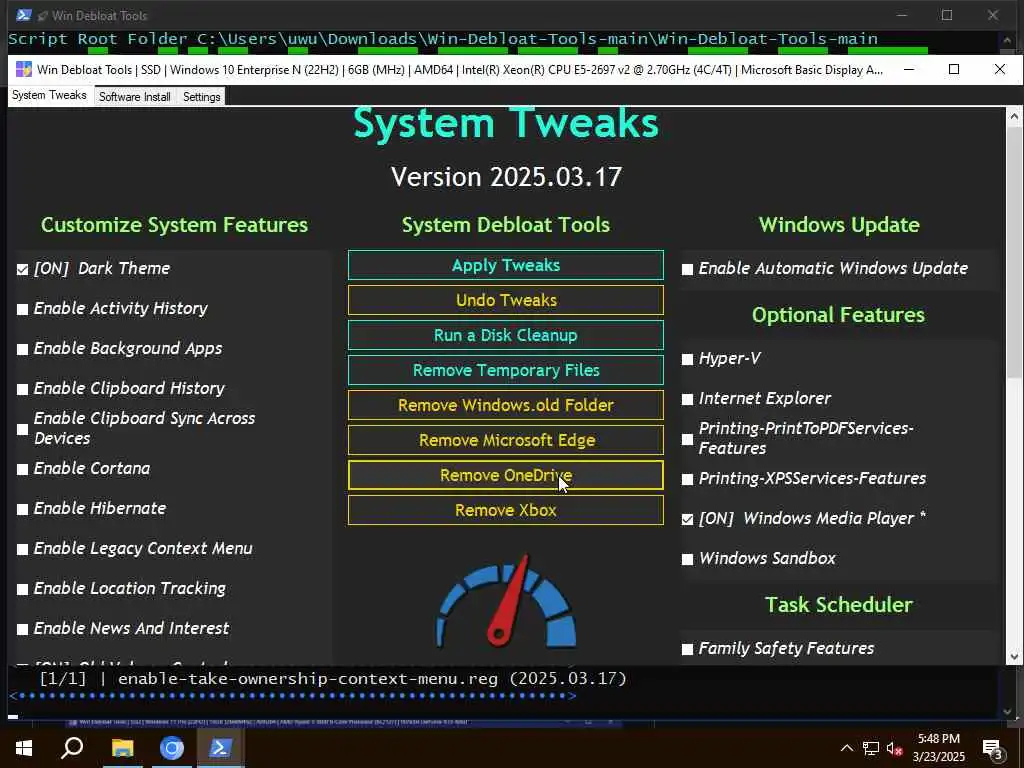Enable the Windows Sandbox checkbox
This screenshot has width=1024, height=768.
[x=687, y=559]
